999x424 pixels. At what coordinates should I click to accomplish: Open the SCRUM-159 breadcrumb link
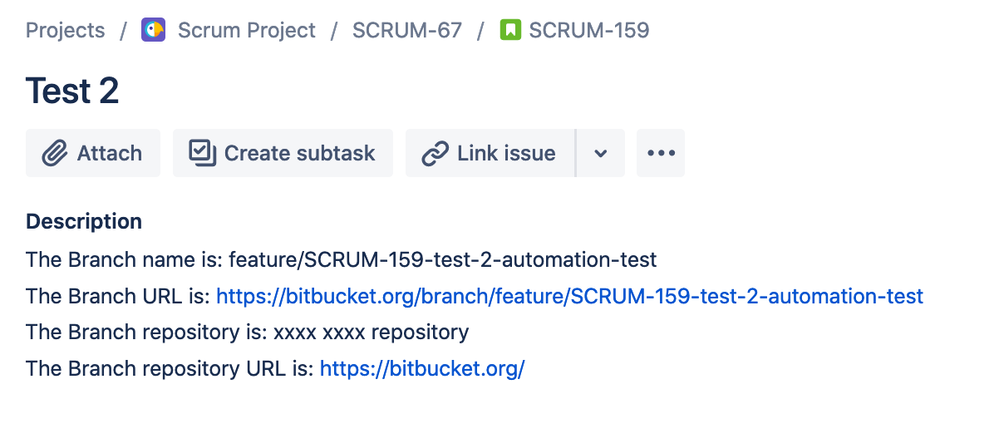pos(589,30)
